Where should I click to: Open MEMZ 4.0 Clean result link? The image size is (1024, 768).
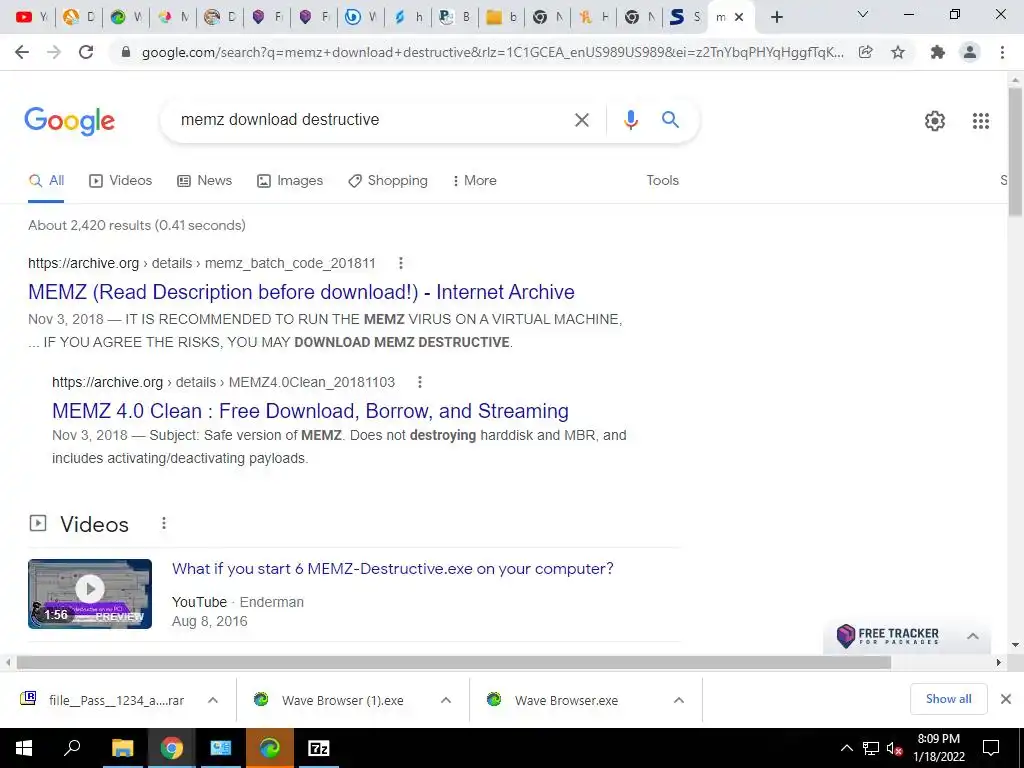point(310,411)
